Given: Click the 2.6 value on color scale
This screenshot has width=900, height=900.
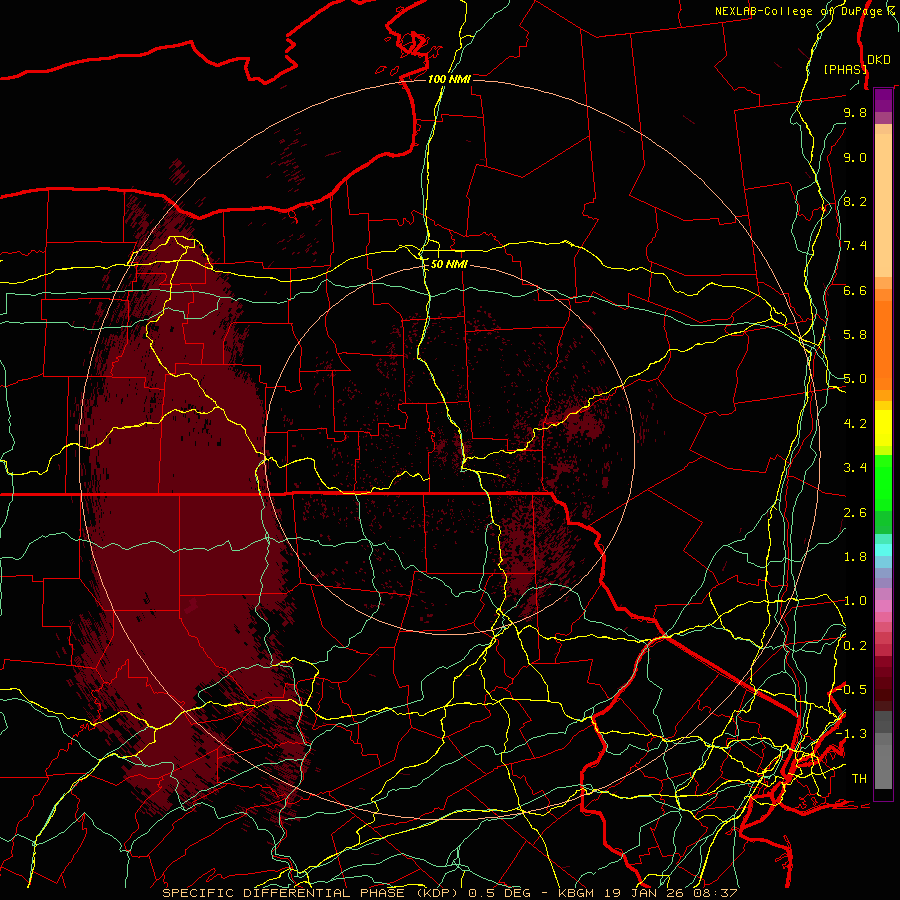Looking at the screenshot, I should [x=855, y=513].
